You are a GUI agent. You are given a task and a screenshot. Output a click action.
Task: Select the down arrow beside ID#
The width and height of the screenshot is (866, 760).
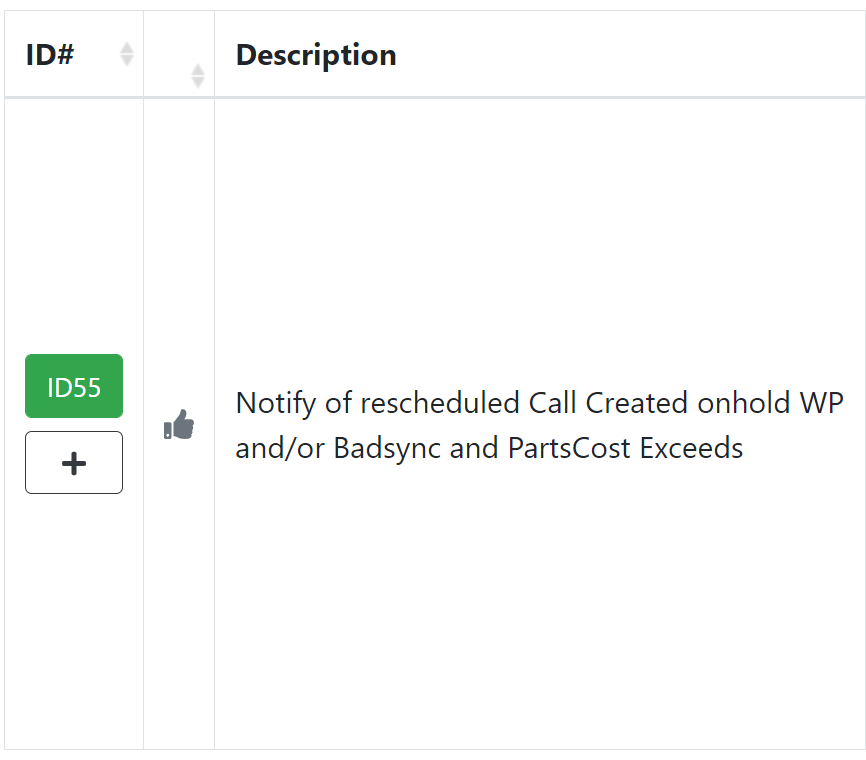coord(127,61)
